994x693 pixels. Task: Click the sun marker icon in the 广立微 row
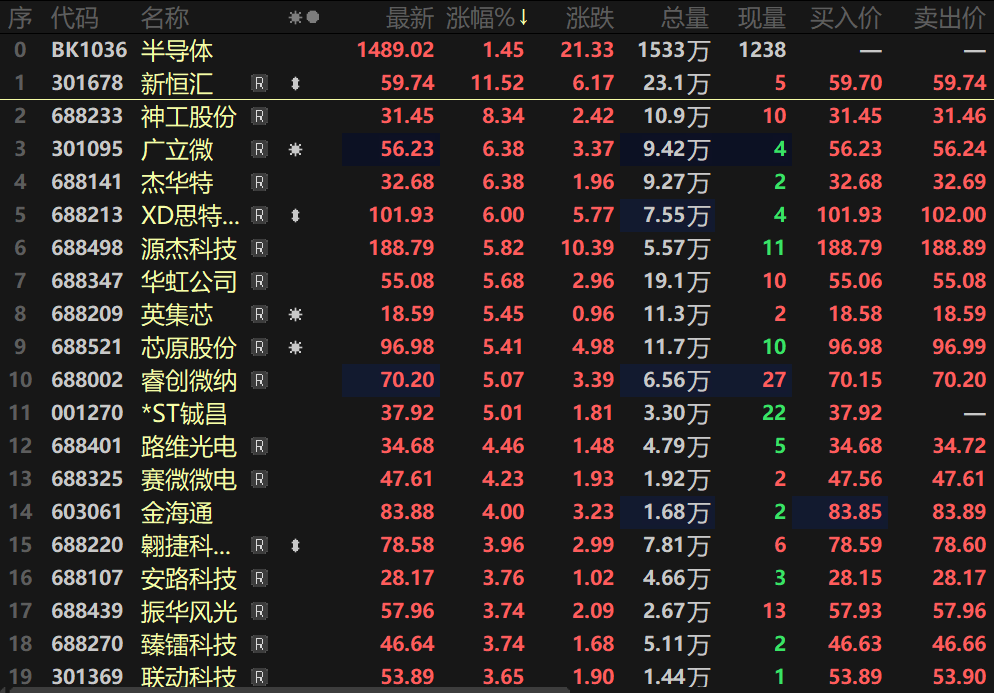click(295, 150)
